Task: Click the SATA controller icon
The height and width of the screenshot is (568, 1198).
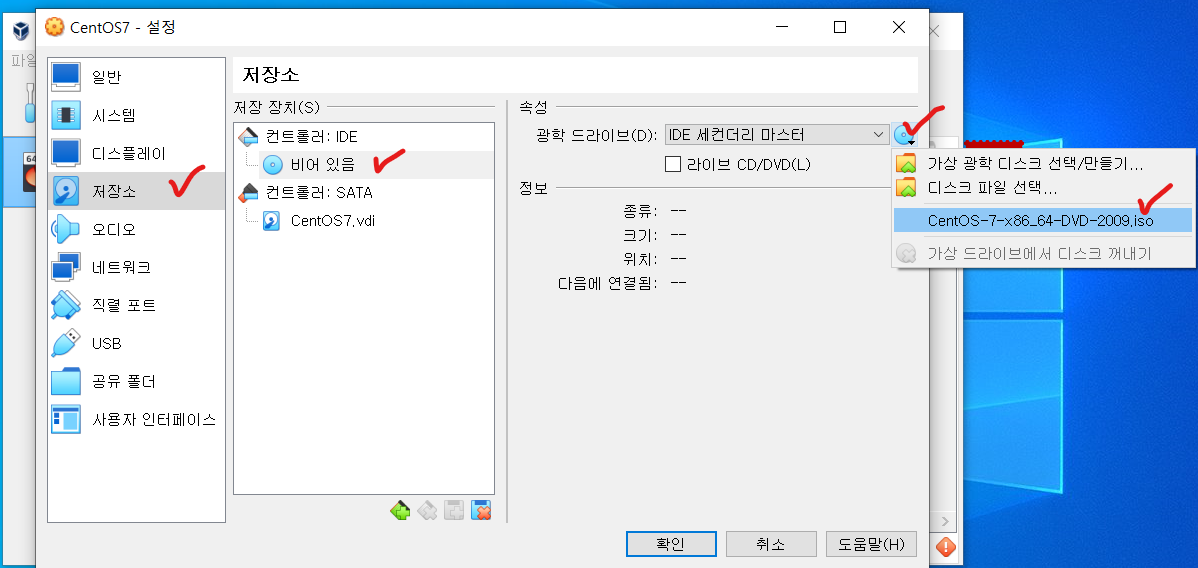Action: coord(249,192)
